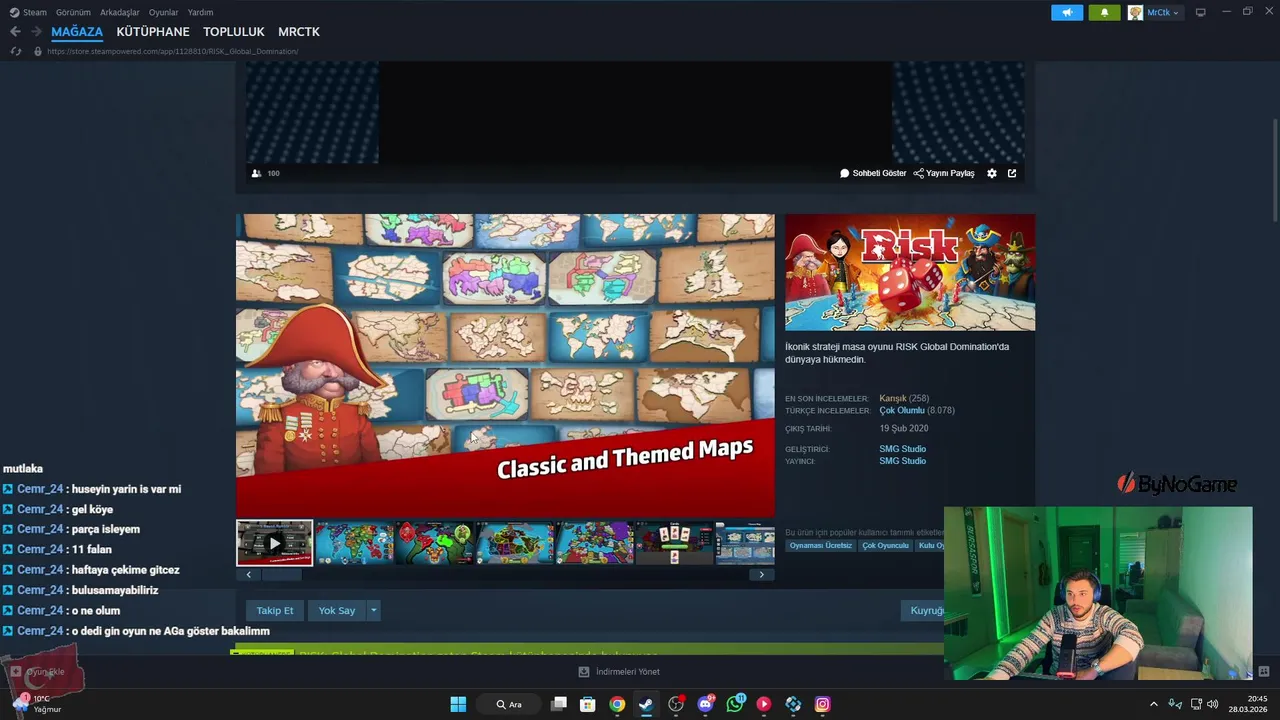The width and height of the screenshot is (1280, 720).
Task: Open the Görünüm menu
Action: (73, 12)
